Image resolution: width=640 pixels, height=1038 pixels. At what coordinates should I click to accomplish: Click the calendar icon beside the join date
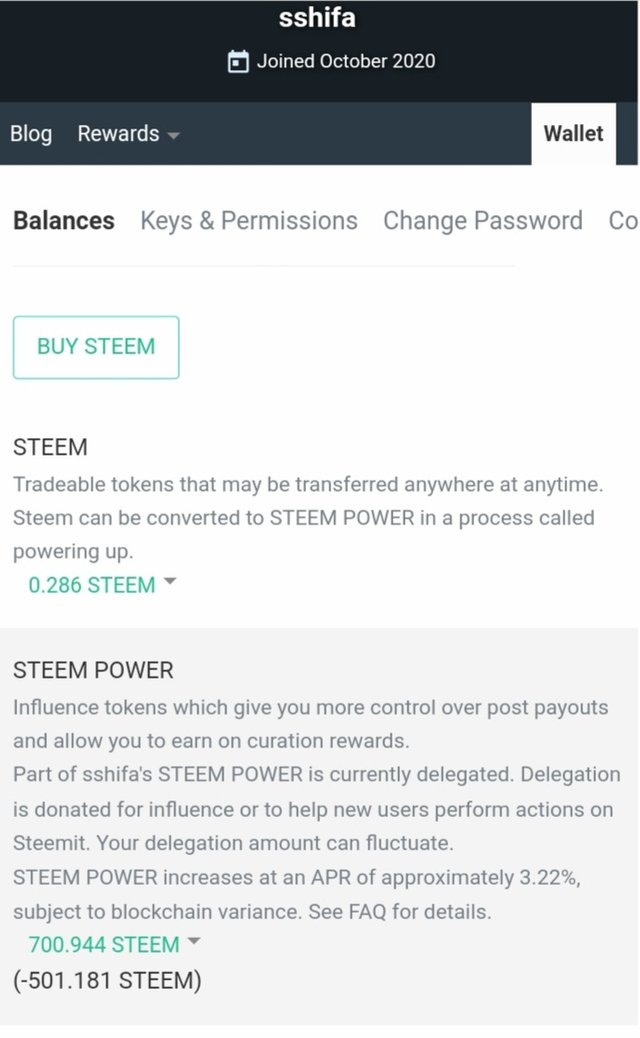tap(238, 62)
